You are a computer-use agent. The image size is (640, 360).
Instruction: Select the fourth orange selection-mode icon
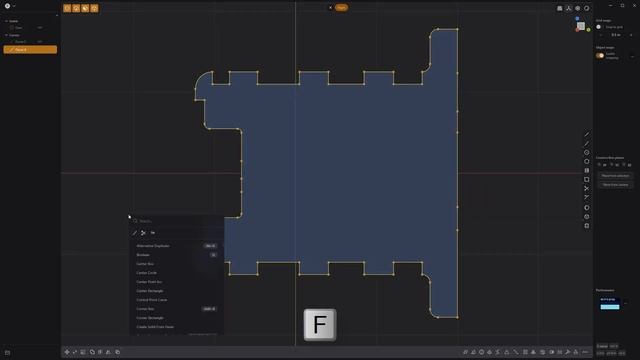tap(94, 8)
